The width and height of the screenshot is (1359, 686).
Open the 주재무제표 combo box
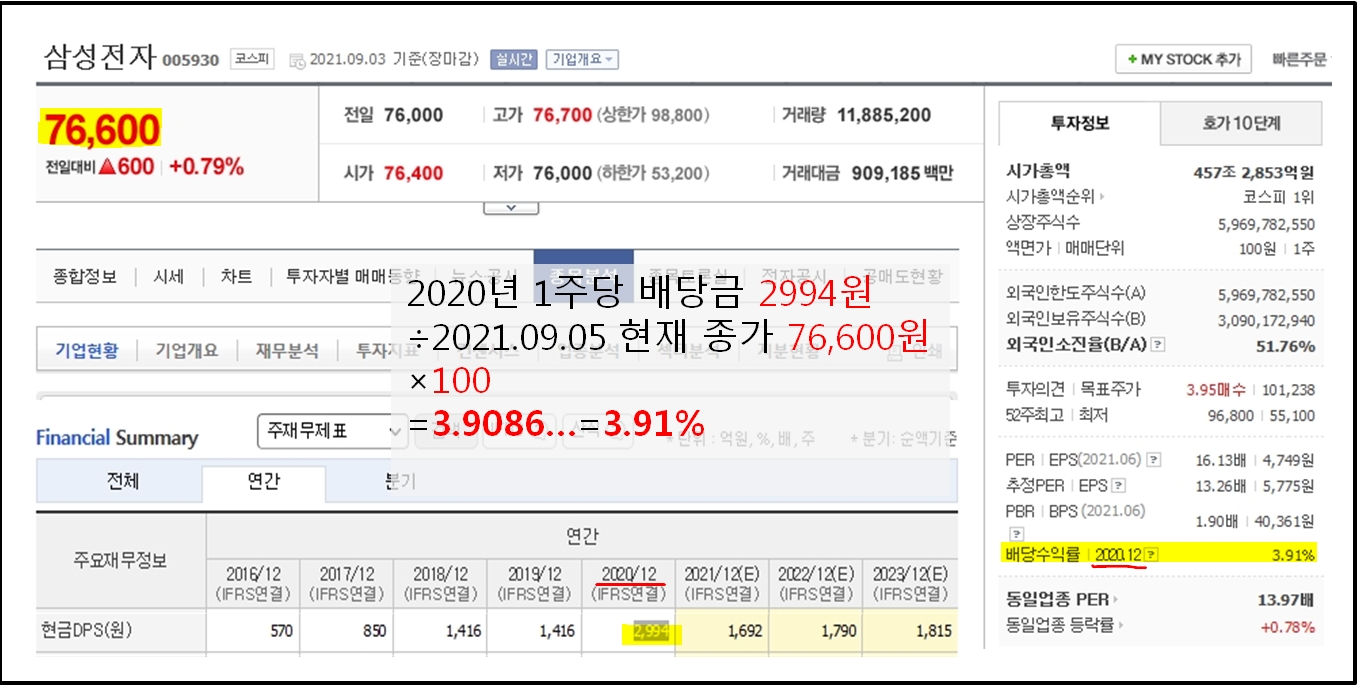tap(333, 432)
